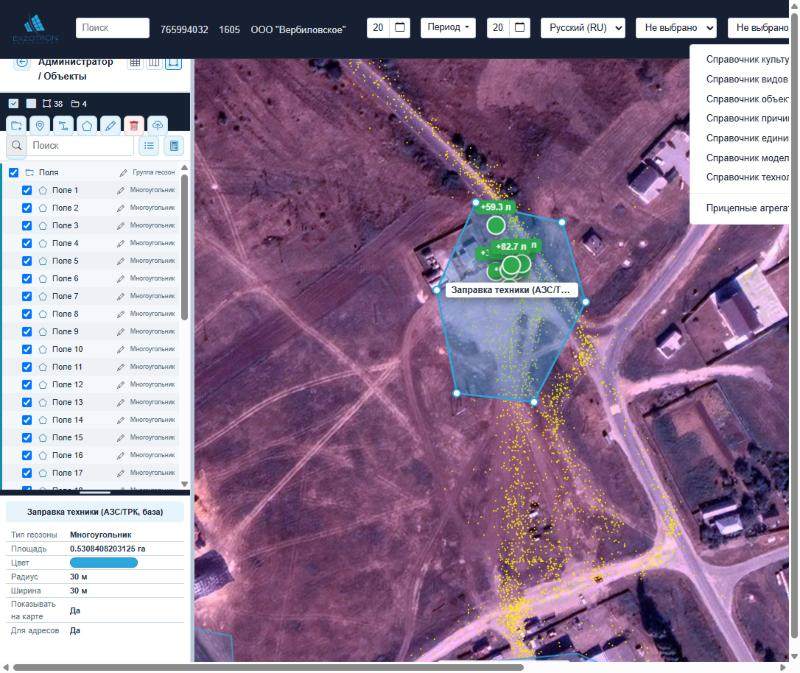The height and width of the screenshot is (673, 800).
Task: Select the location marker point tool
Action: point(40,125)
